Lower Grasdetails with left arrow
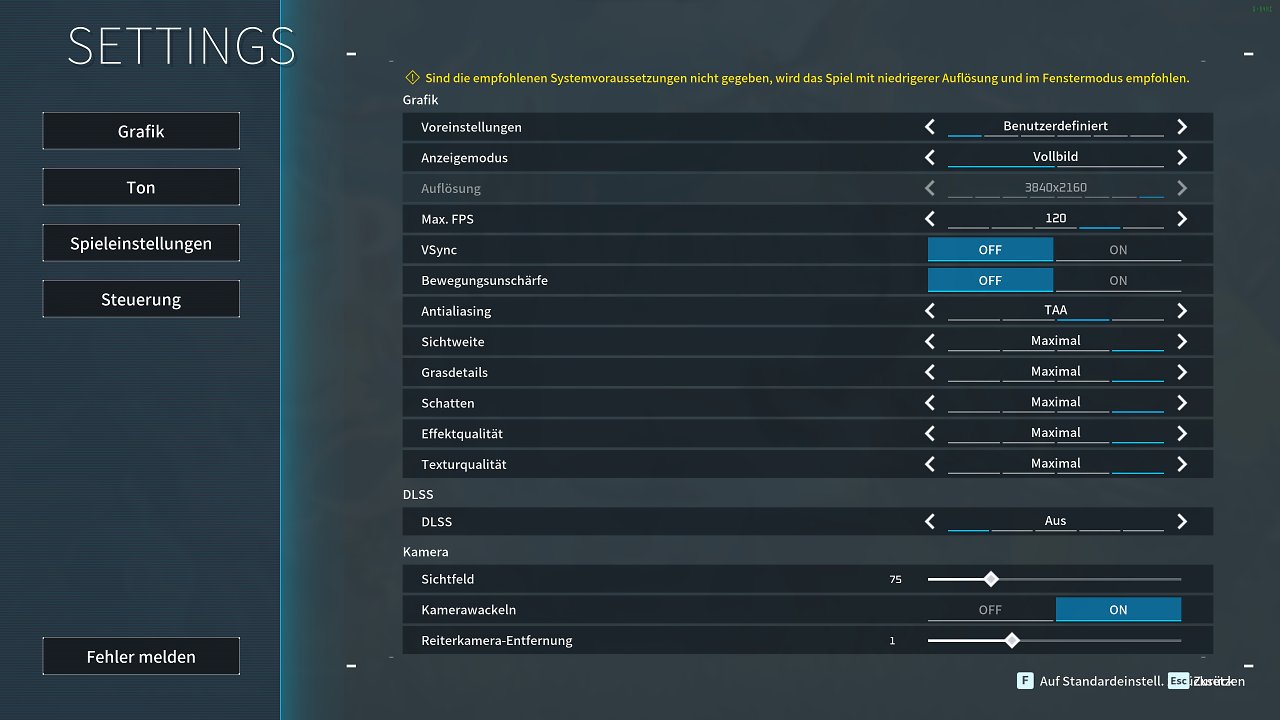The width and height of the screenshot is (1280, 720). click(x=930, y=372)
